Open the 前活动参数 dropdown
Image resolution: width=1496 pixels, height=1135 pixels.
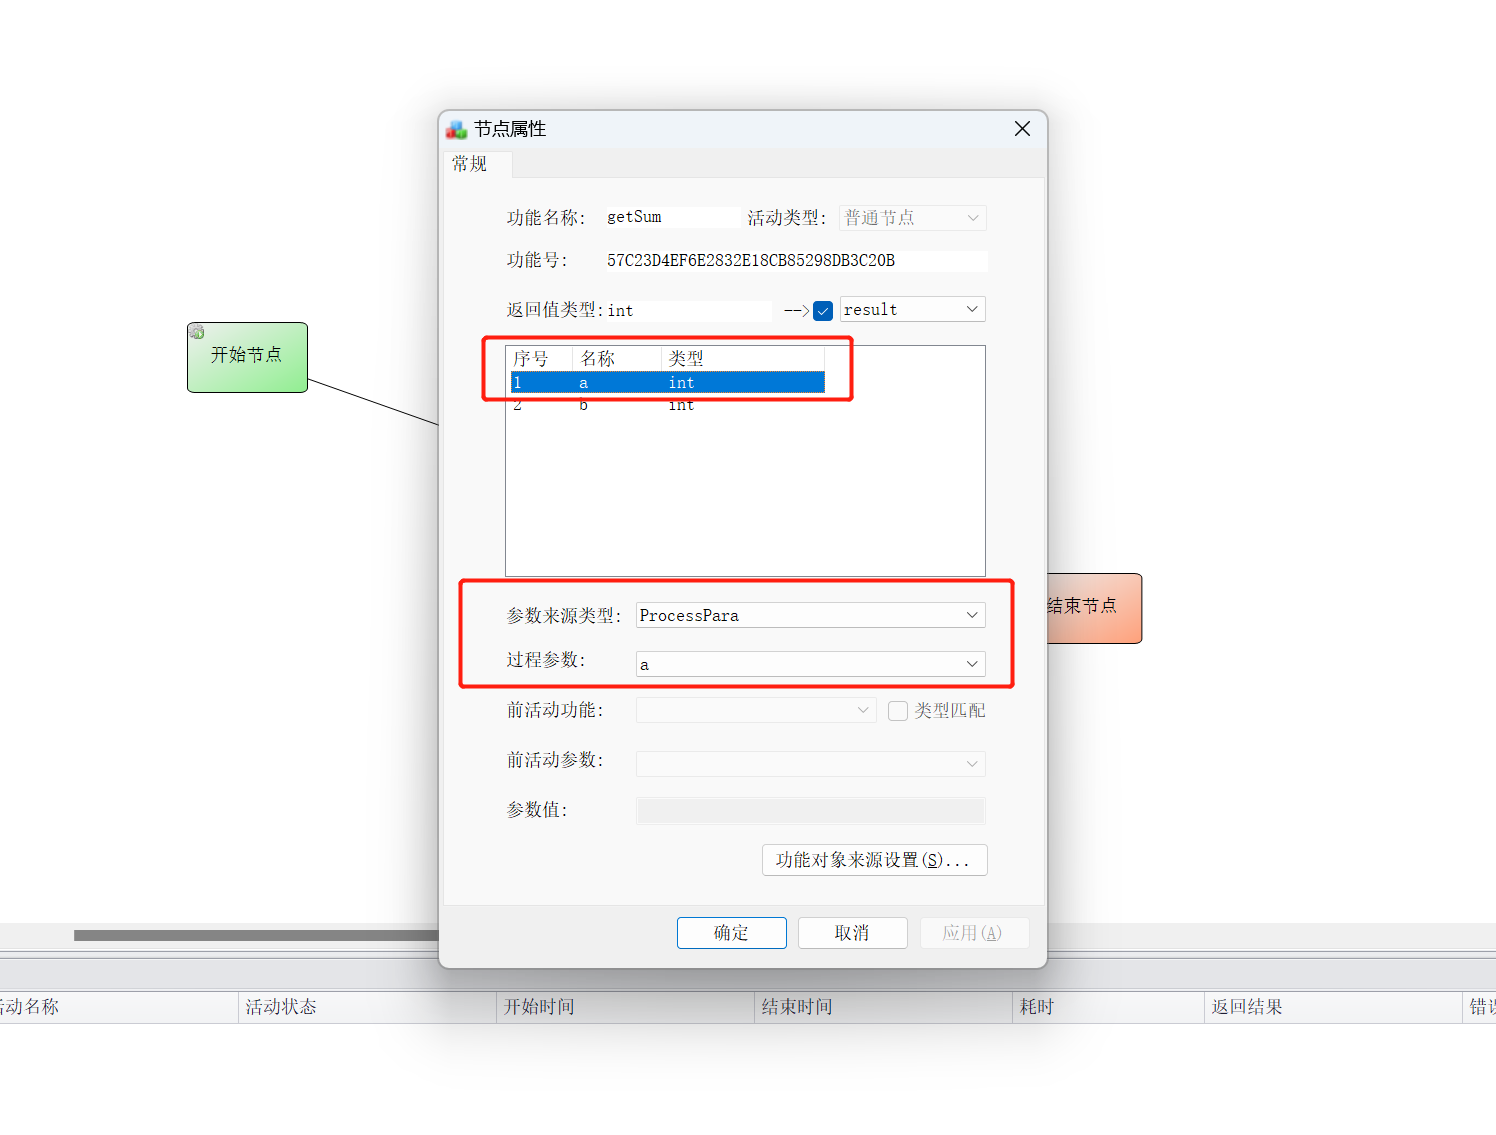(x=970, y=763)
